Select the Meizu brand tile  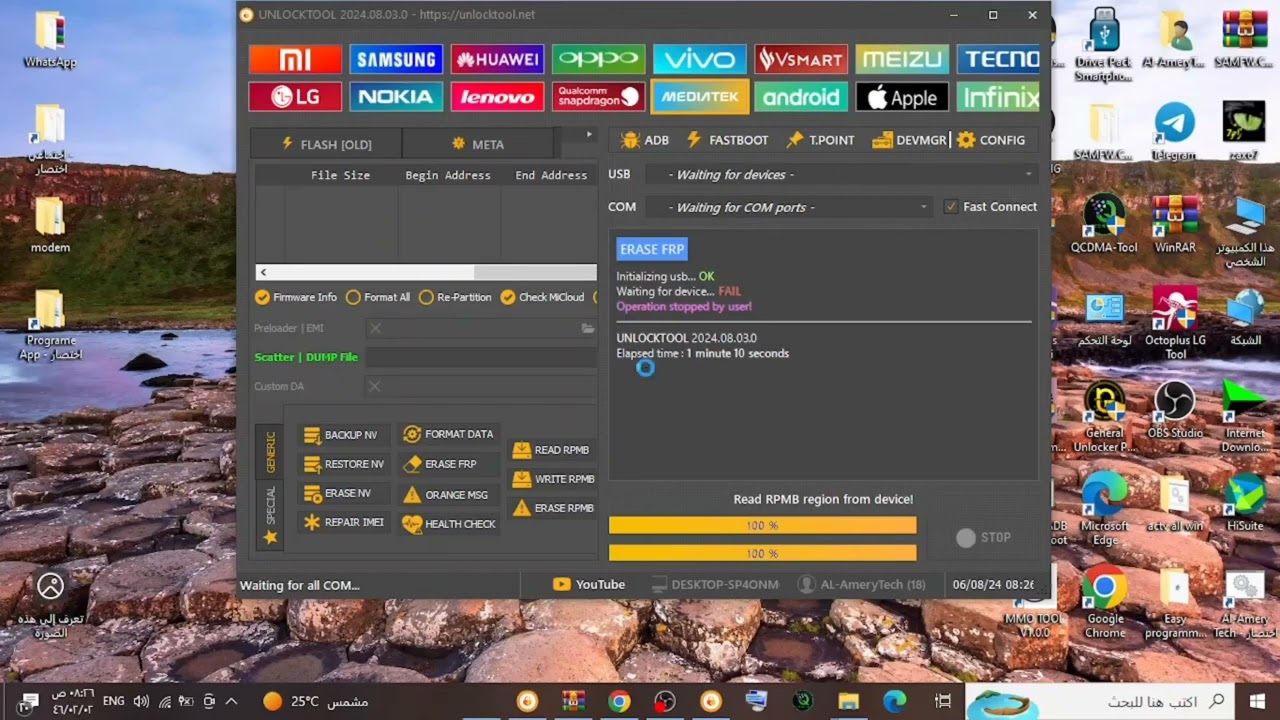coord(902,59)
